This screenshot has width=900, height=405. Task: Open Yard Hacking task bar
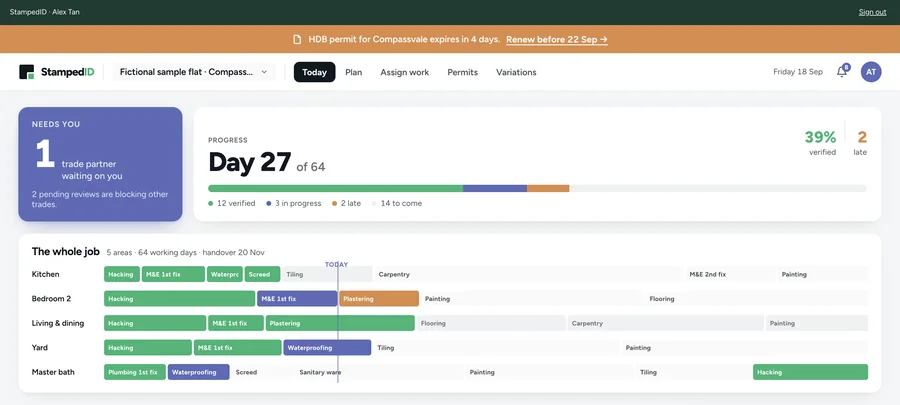pos(148,348)
